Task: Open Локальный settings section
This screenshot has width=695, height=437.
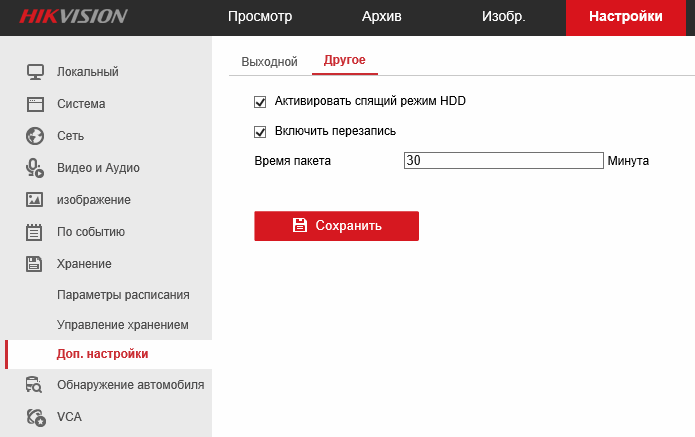Action: pyautogui.click(x=88, y=72)
